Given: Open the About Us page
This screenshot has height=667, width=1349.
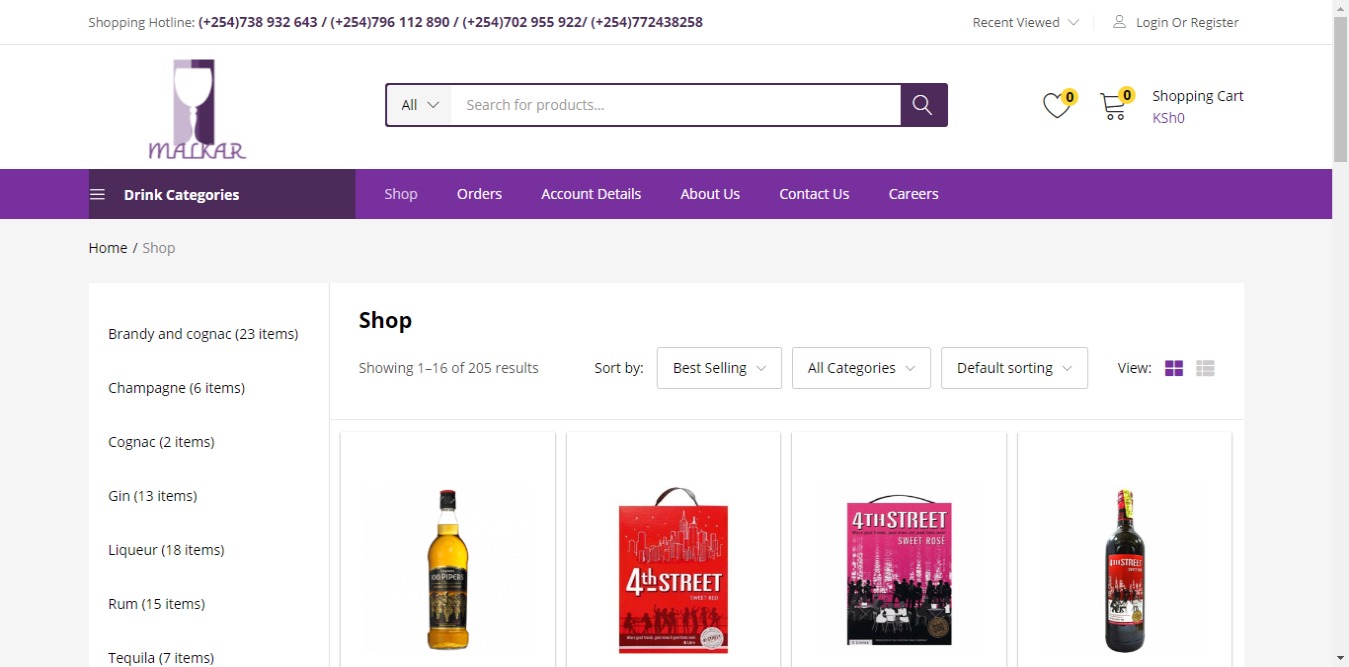Looking at the screenshot, I should click(x=710, y=194).
